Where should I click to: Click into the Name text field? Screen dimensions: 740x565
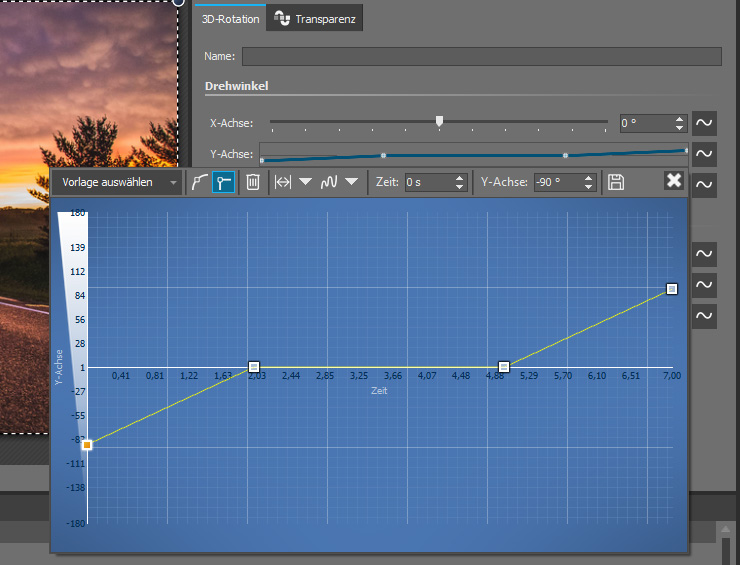click(x=481, y=56)
